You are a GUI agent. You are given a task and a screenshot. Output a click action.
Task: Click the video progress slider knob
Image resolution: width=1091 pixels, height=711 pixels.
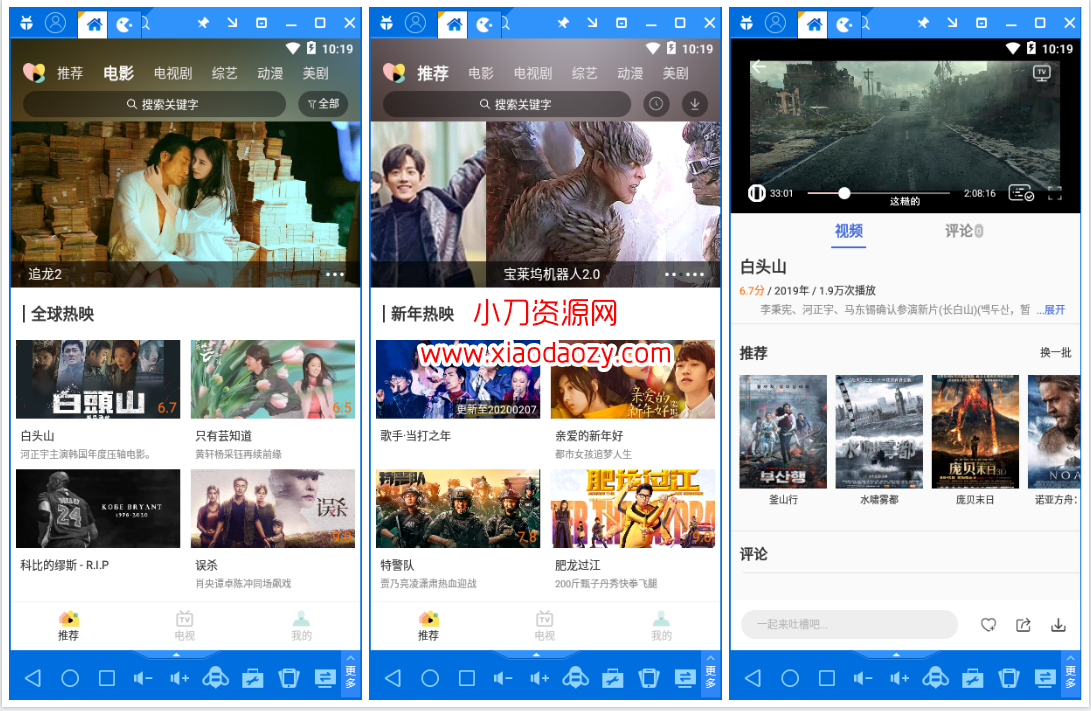pos(844,193)
